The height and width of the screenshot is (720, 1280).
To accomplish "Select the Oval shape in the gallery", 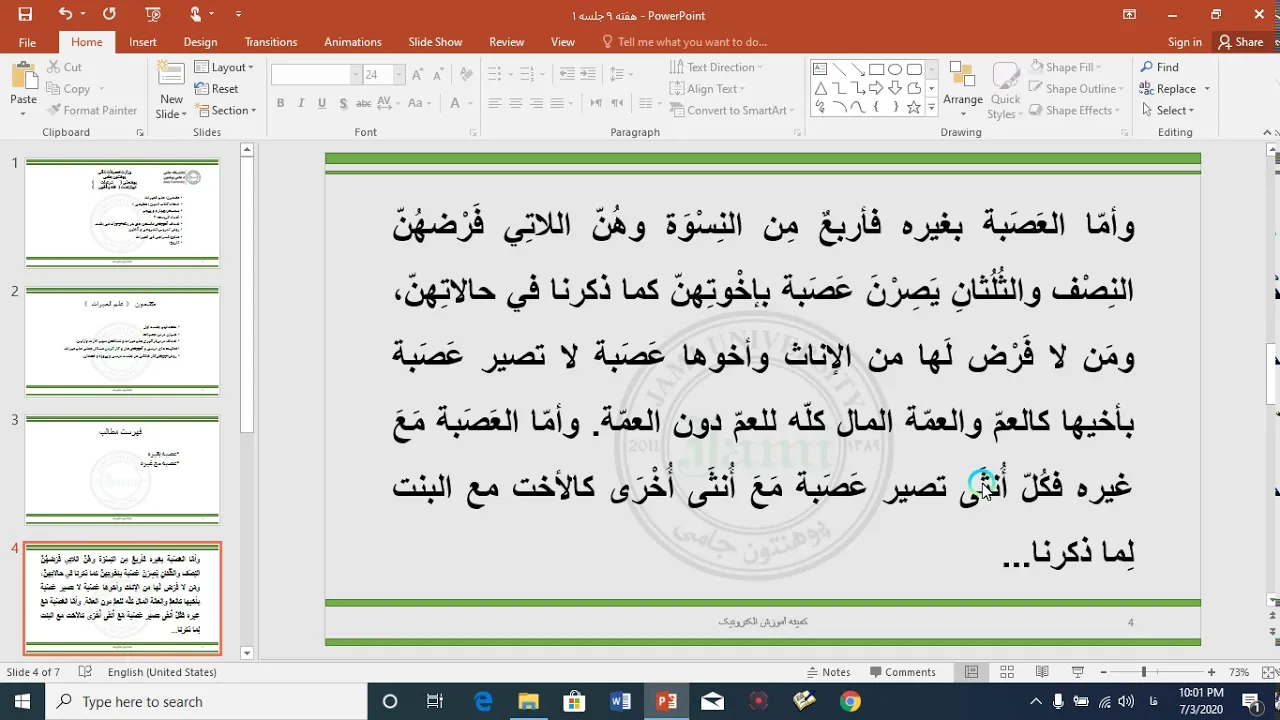I will [x=896, y=69].
